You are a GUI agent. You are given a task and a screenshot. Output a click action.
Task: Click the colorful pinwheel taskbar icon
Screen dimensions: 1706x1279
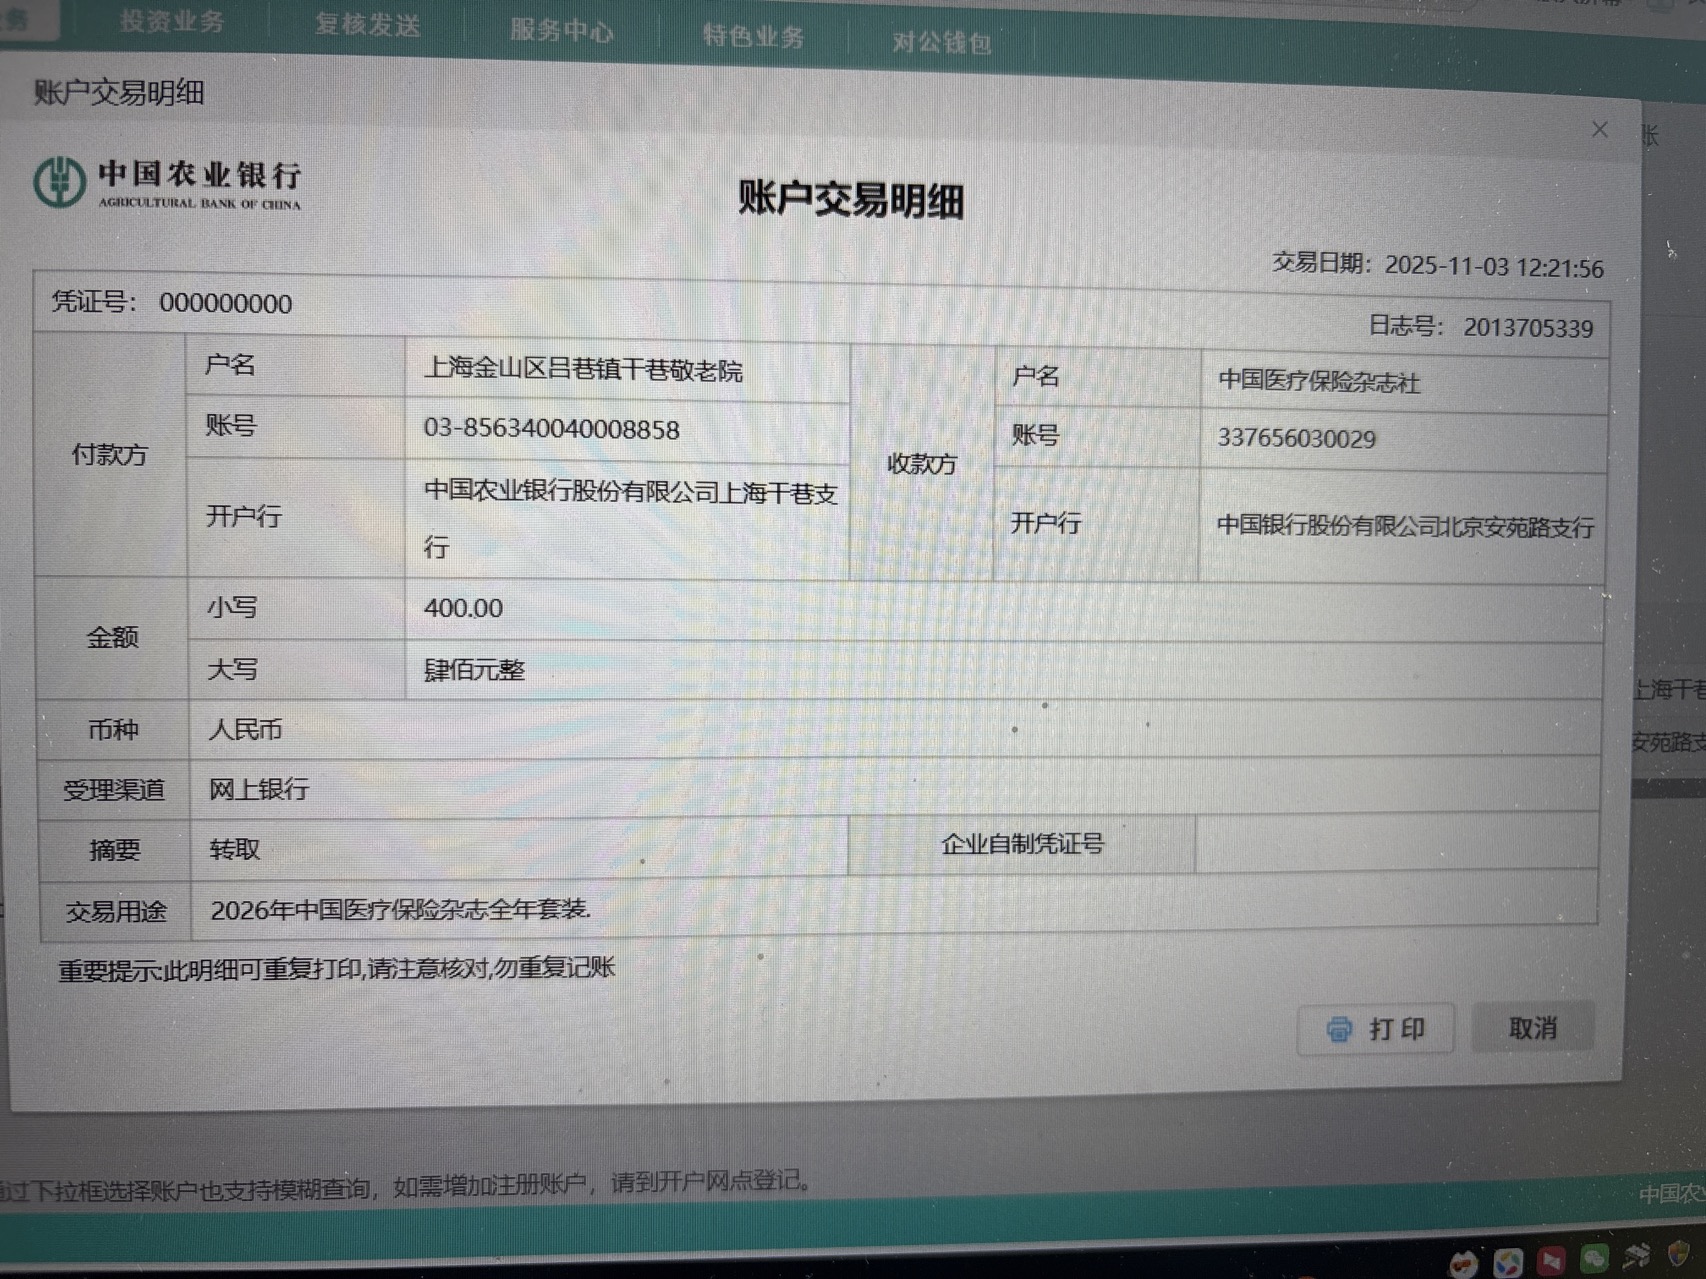(x=1508, y=1263)
